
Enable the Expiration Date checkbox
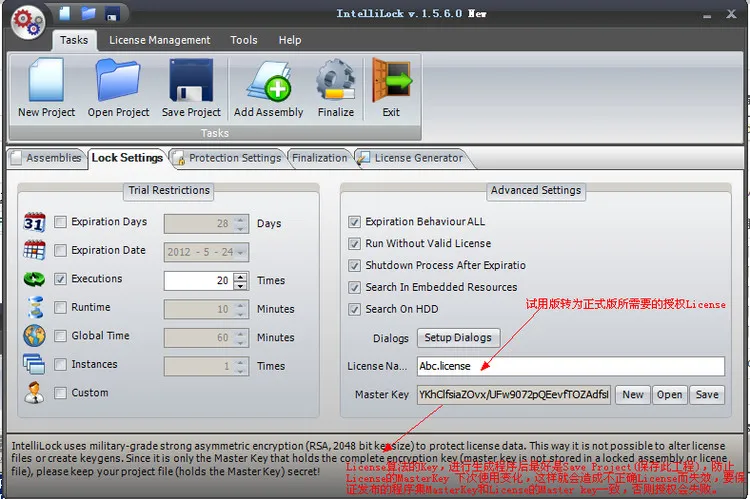[x=60, y=250]
